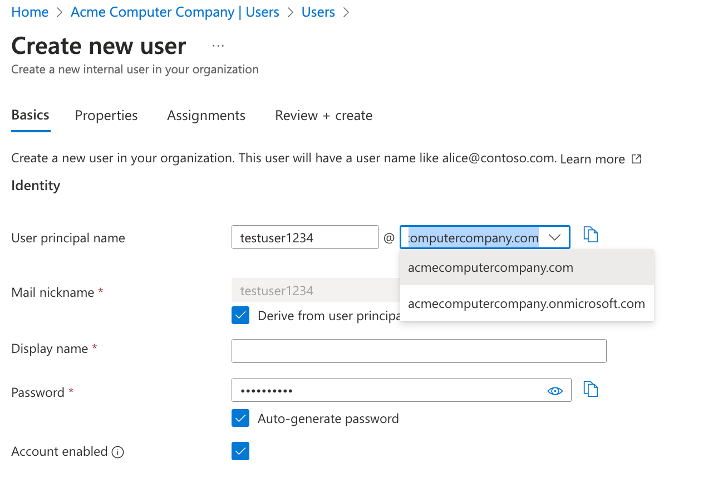Open Acme Computer Company | Users breadcrumb
The image size is (718, 478).
coord(175,12)
